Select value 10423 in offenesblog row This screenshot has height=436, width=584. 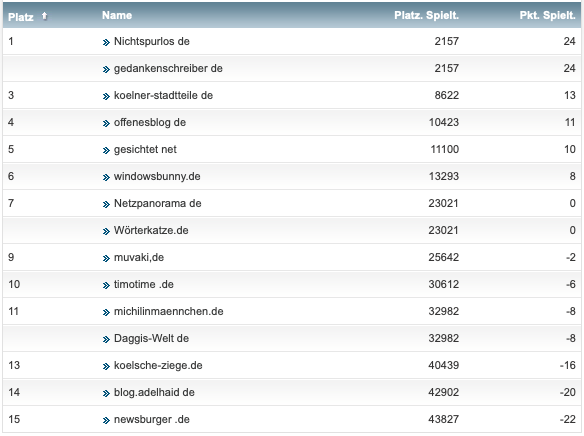444,122
